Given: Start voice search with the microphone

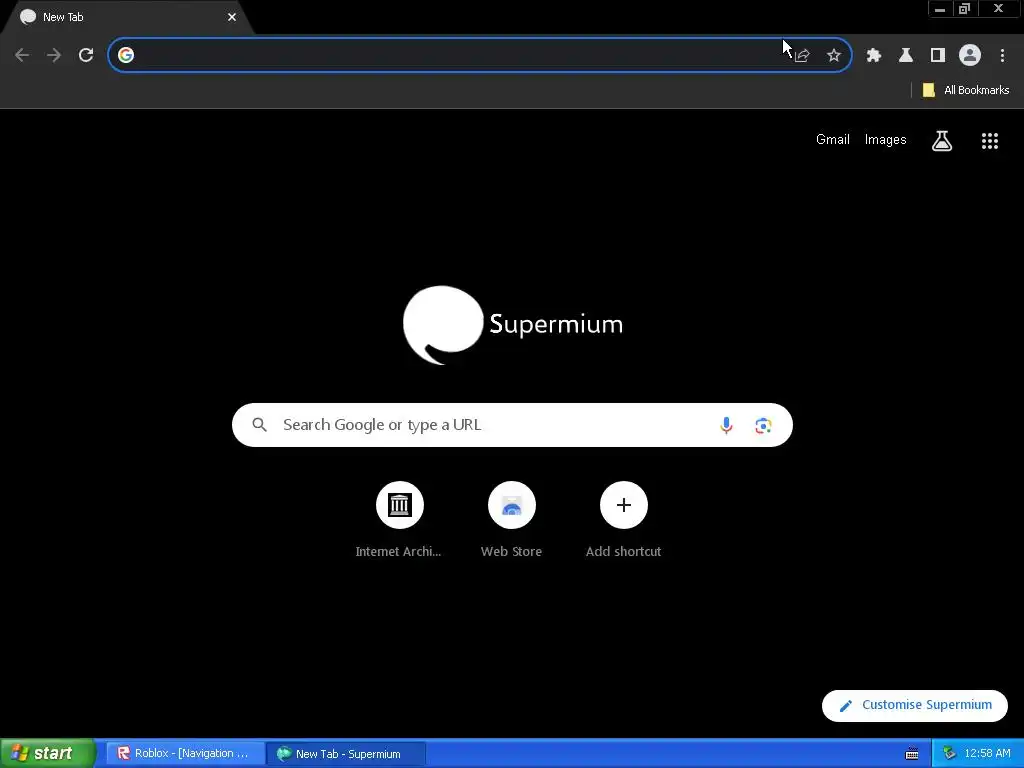Looking at the screenshot, I should tap(726, 425).
